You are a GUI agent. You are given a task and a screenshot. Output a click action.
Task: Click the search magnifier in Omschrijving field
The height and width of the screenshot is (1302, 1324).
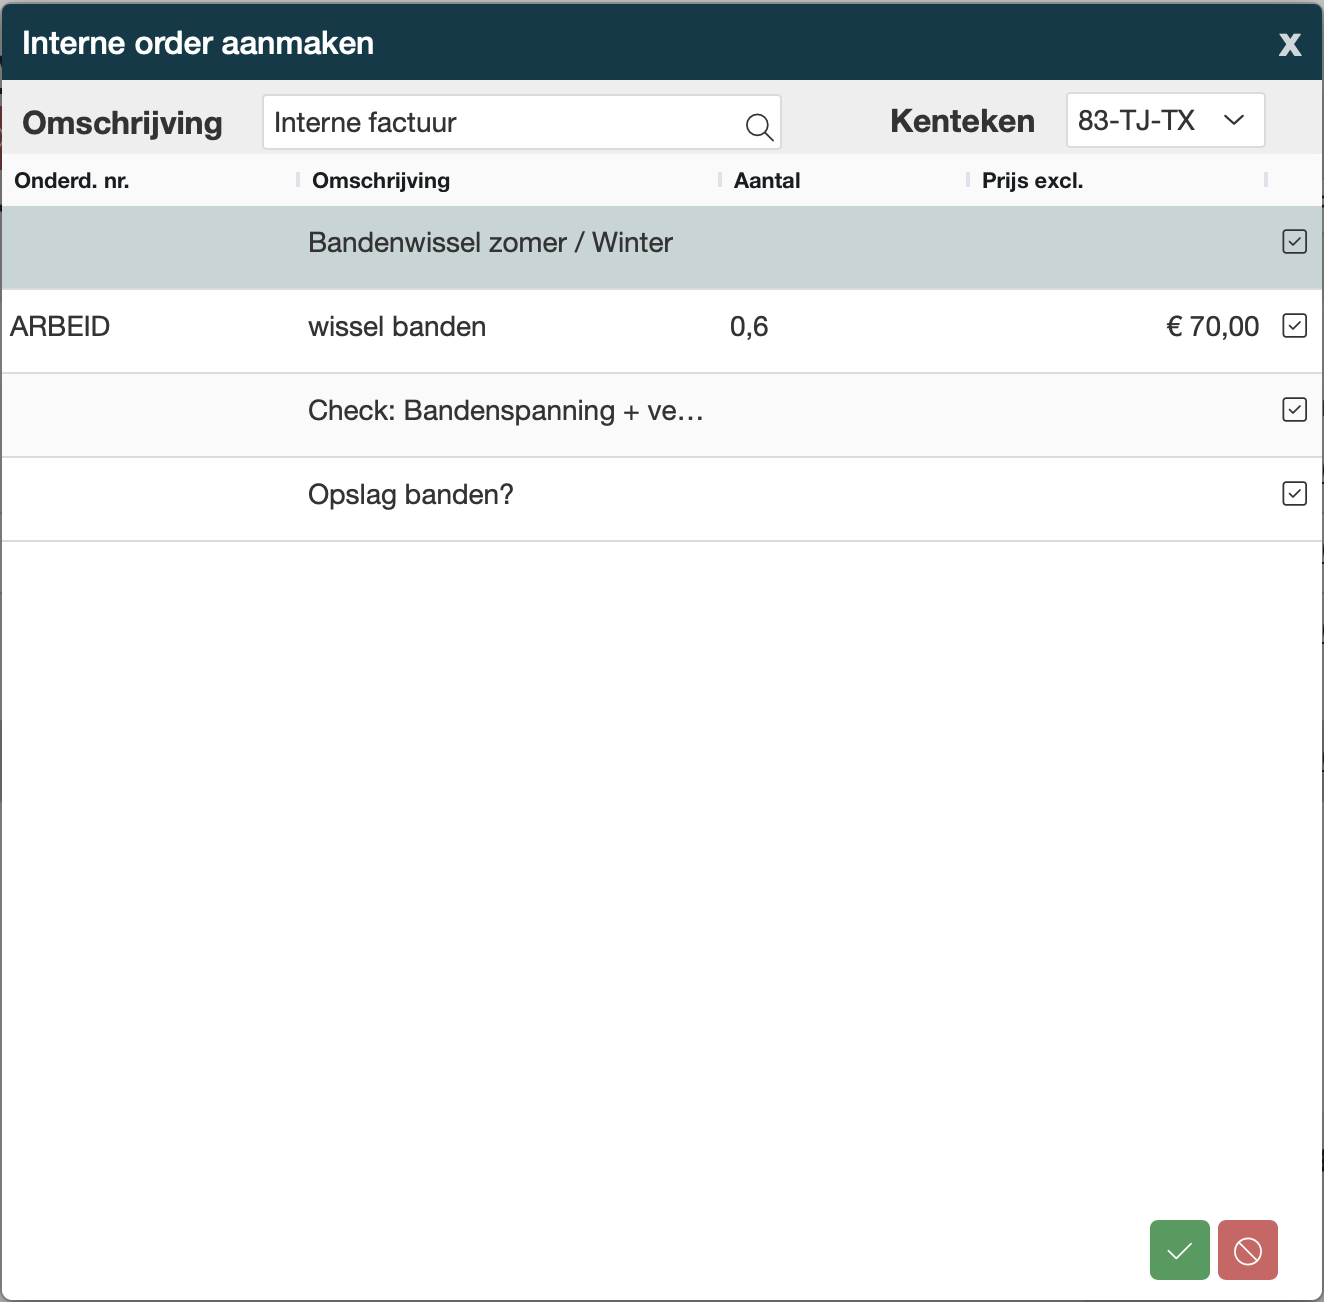point(759,126)
